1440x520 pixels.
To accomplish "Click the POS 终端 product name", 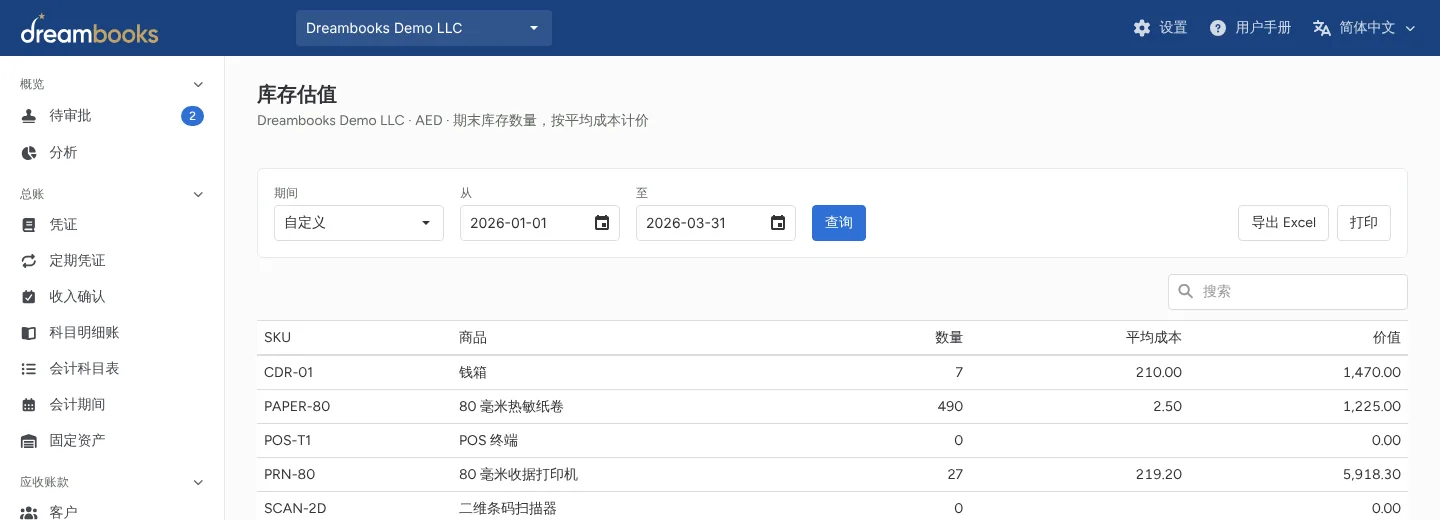I will pyautogui.click(x=489, y=440).
